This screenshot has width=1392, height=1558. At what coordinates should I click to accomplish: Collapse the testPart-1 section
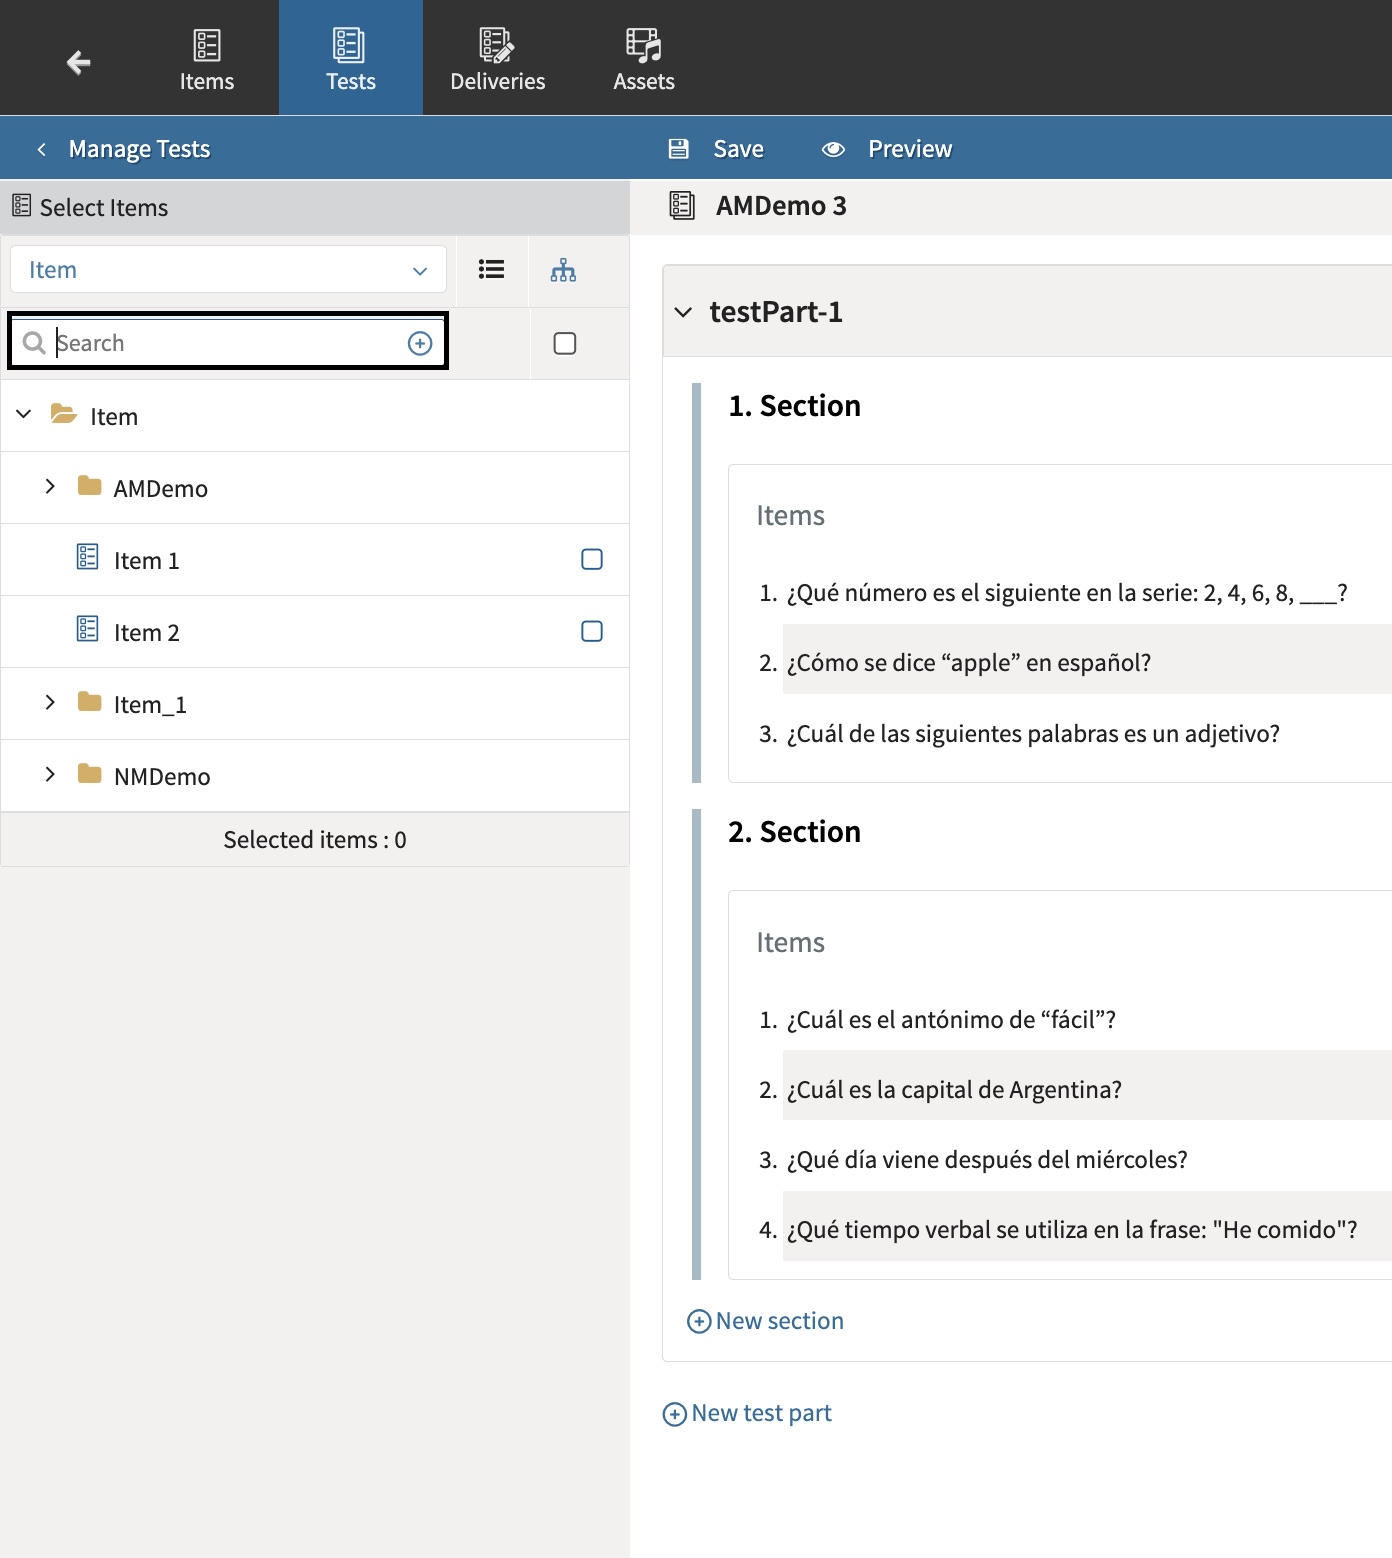point(683,312)
